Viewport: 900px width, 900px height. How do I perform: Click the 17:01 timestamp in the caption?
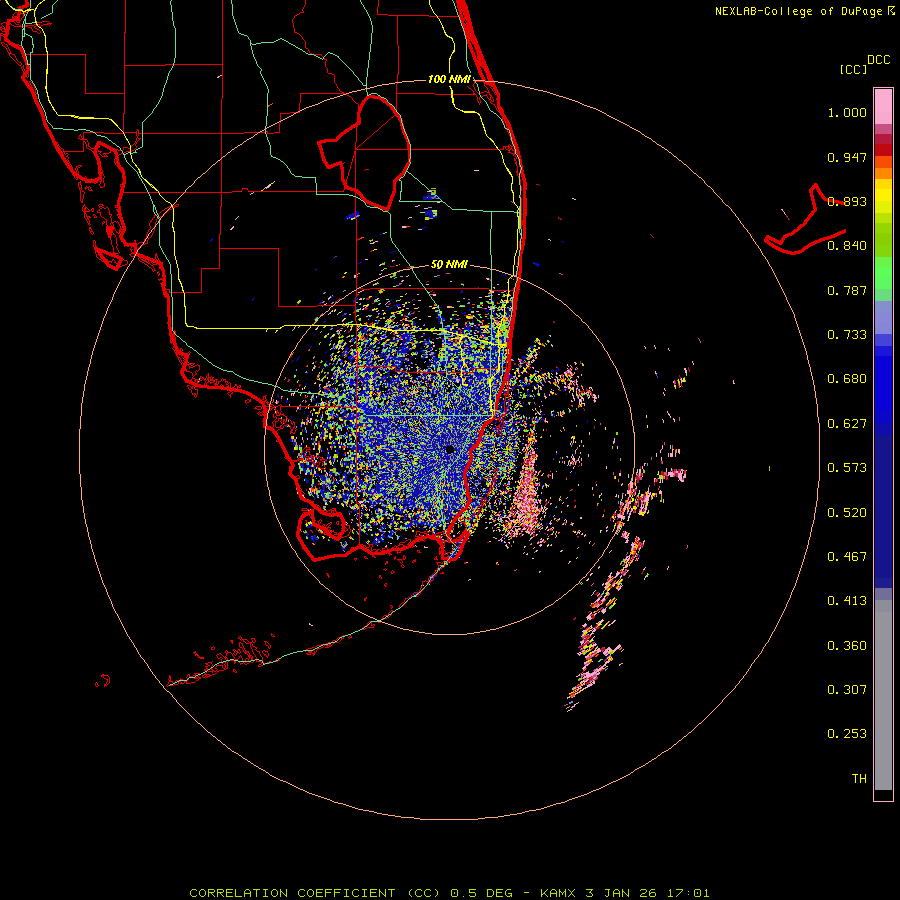point(688,893)
